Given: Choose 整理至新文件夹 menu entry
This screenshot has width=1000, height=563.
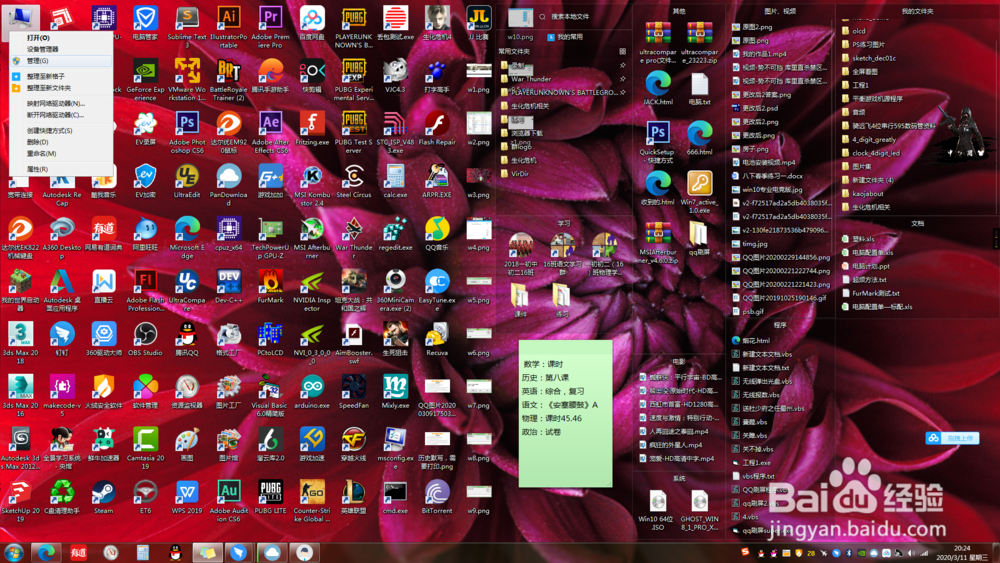Looking at the screenshot, I should [61, 88].
